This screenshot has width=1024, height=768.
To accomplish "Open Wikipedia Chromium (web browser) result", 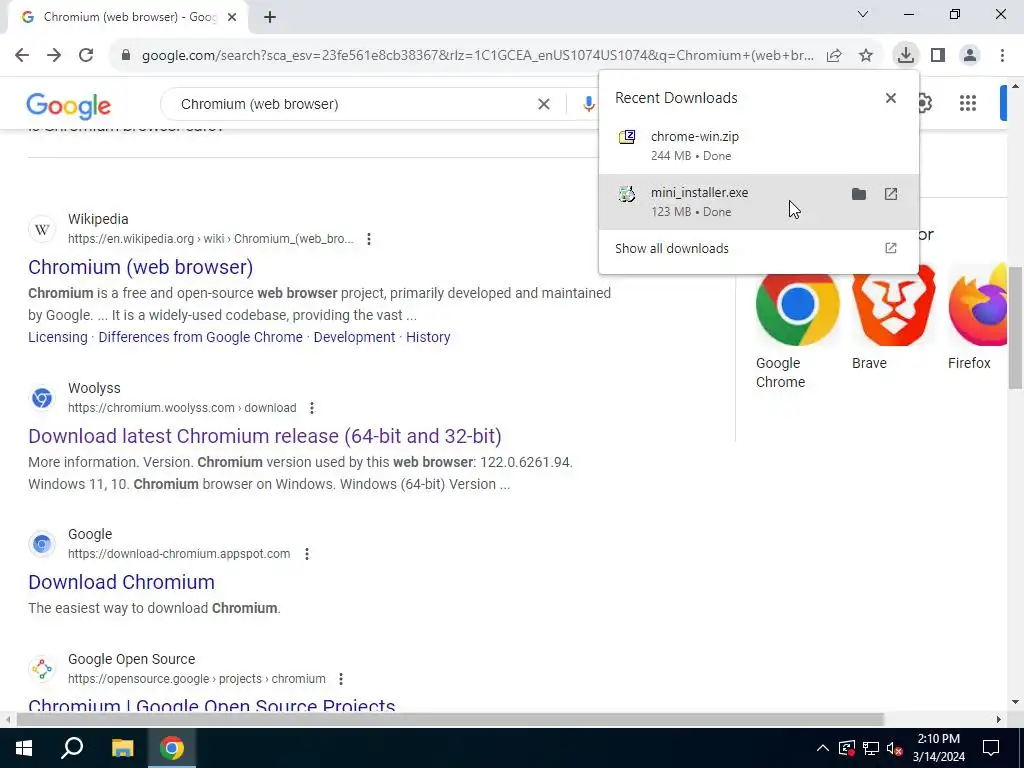I will (x=140, y=266).
